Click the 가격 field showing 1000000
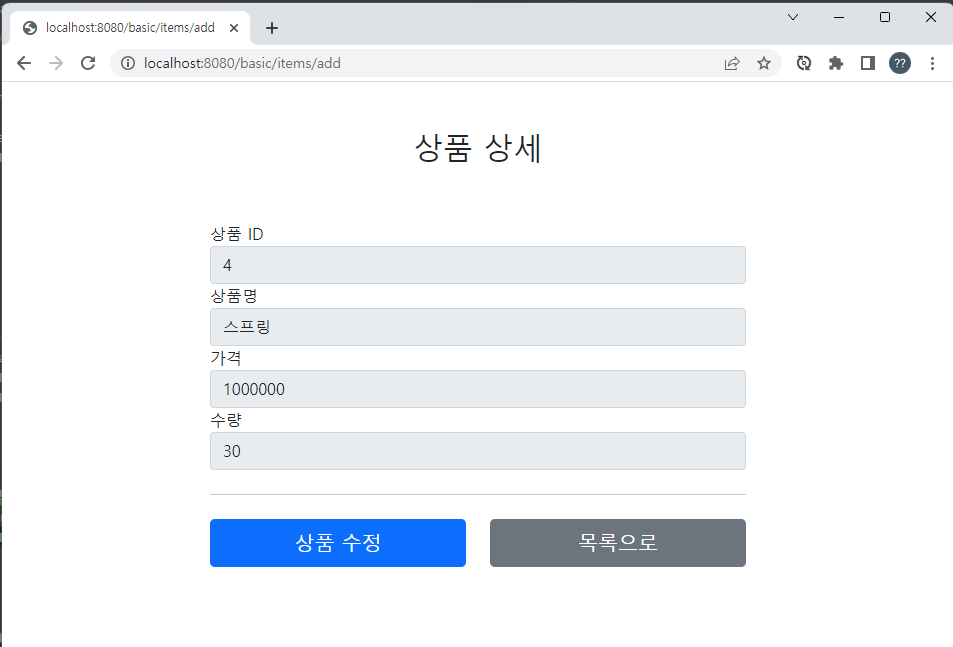Image resolution: width=953 pixels, height=647 pixels. click(478, 389)
